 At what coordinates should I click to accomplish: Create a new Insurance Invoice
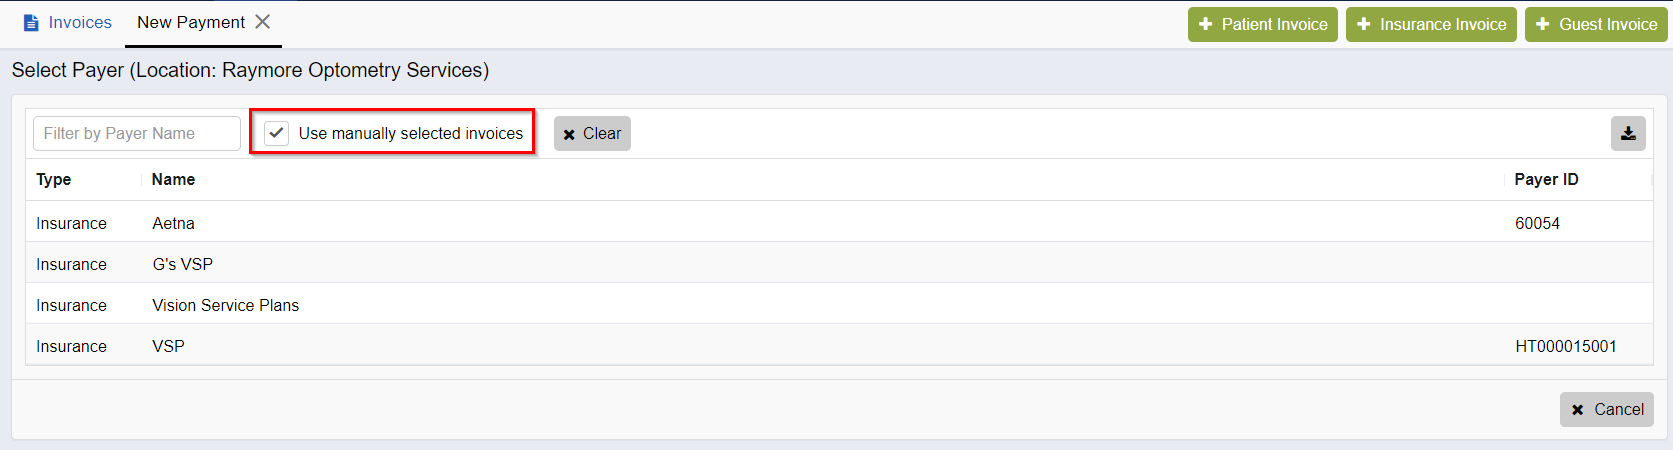[1431, 24]
